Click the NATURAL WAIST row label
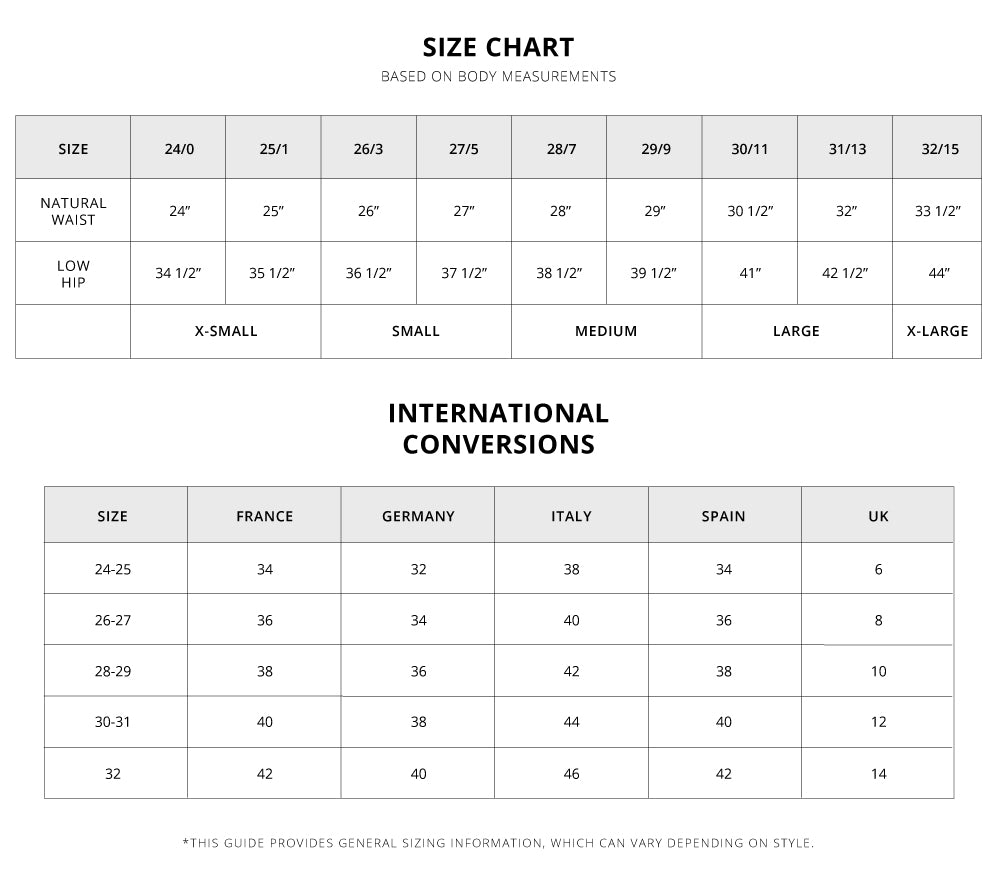Viewport: 1000px width, 887px height. (x=73, y=211)
